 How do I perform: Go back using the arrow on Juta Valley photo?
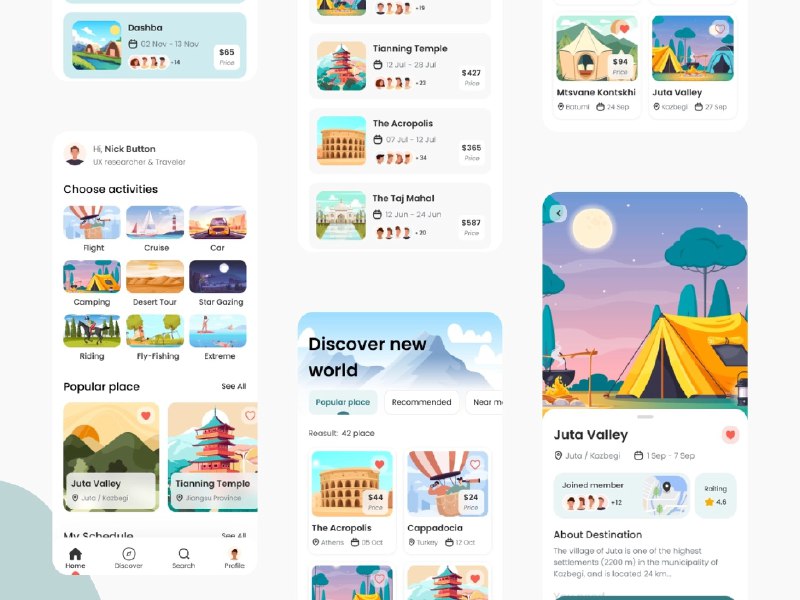pyautogui.click(x=558, y=213)
